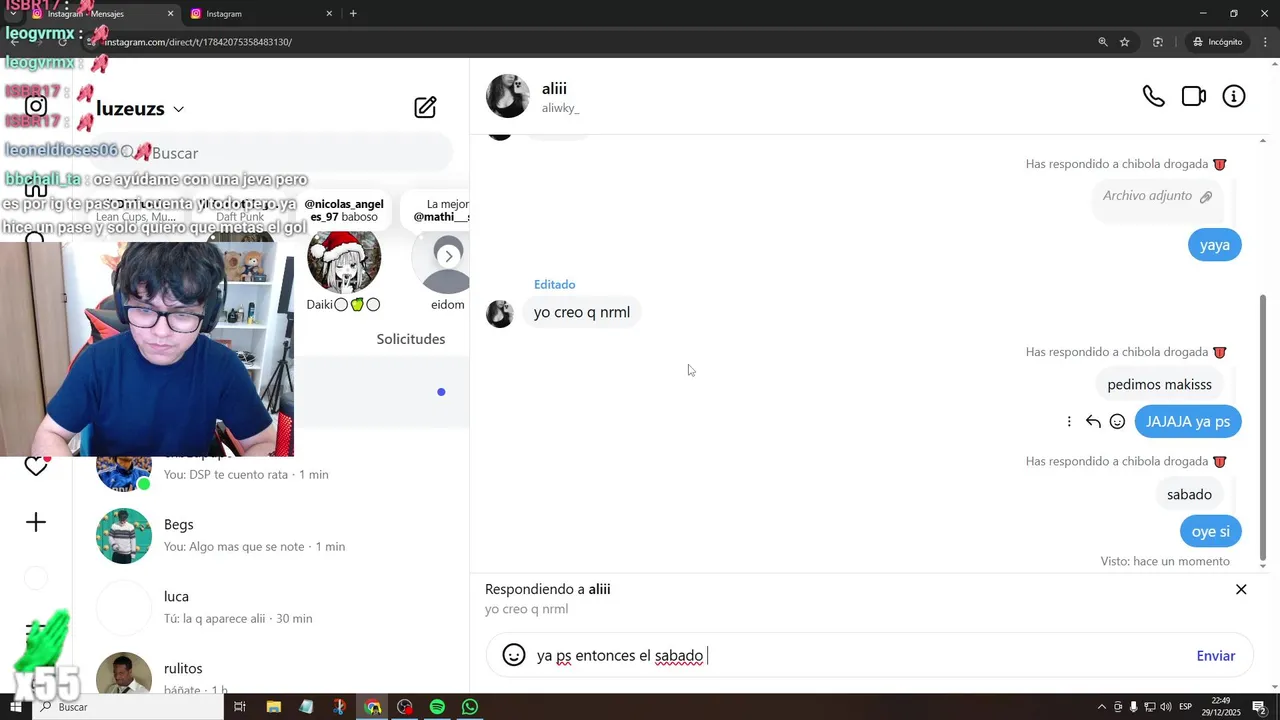Open the Solicitudes message requests
The height and width of the screenshot is (720, 1280).
click(411, 339)
